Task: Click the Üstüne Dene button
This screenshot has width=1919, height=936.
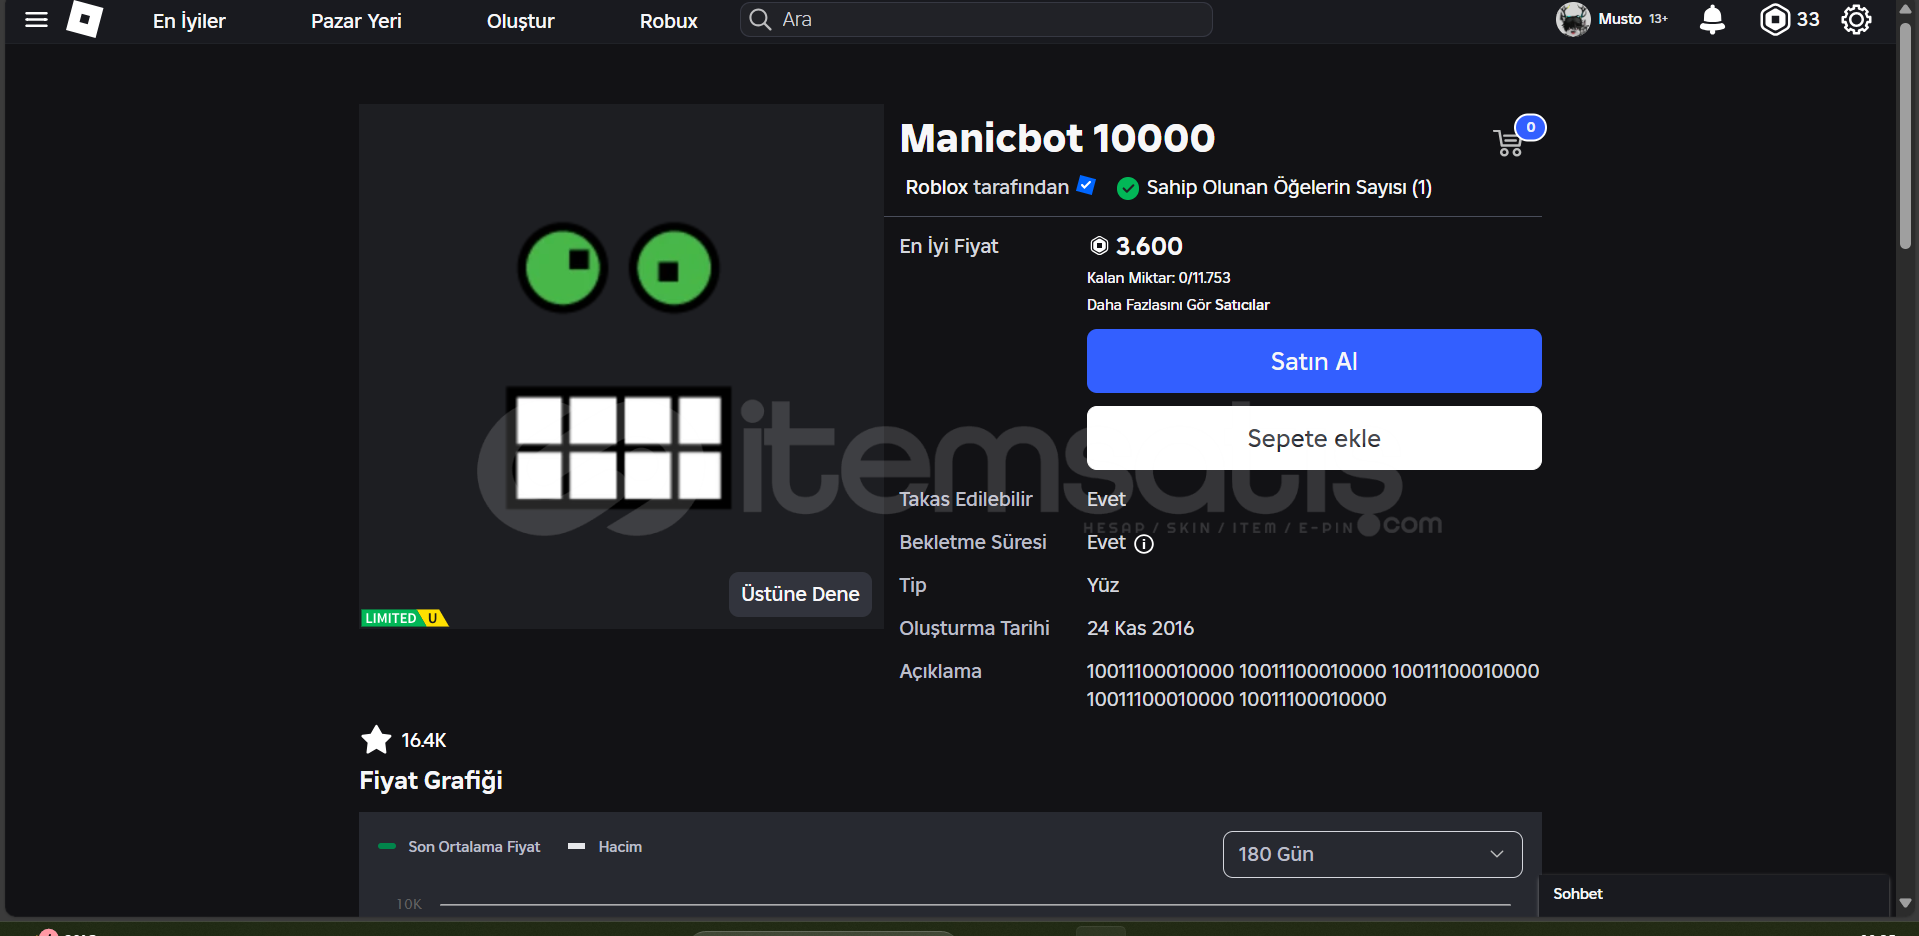Action: (800, 594)
